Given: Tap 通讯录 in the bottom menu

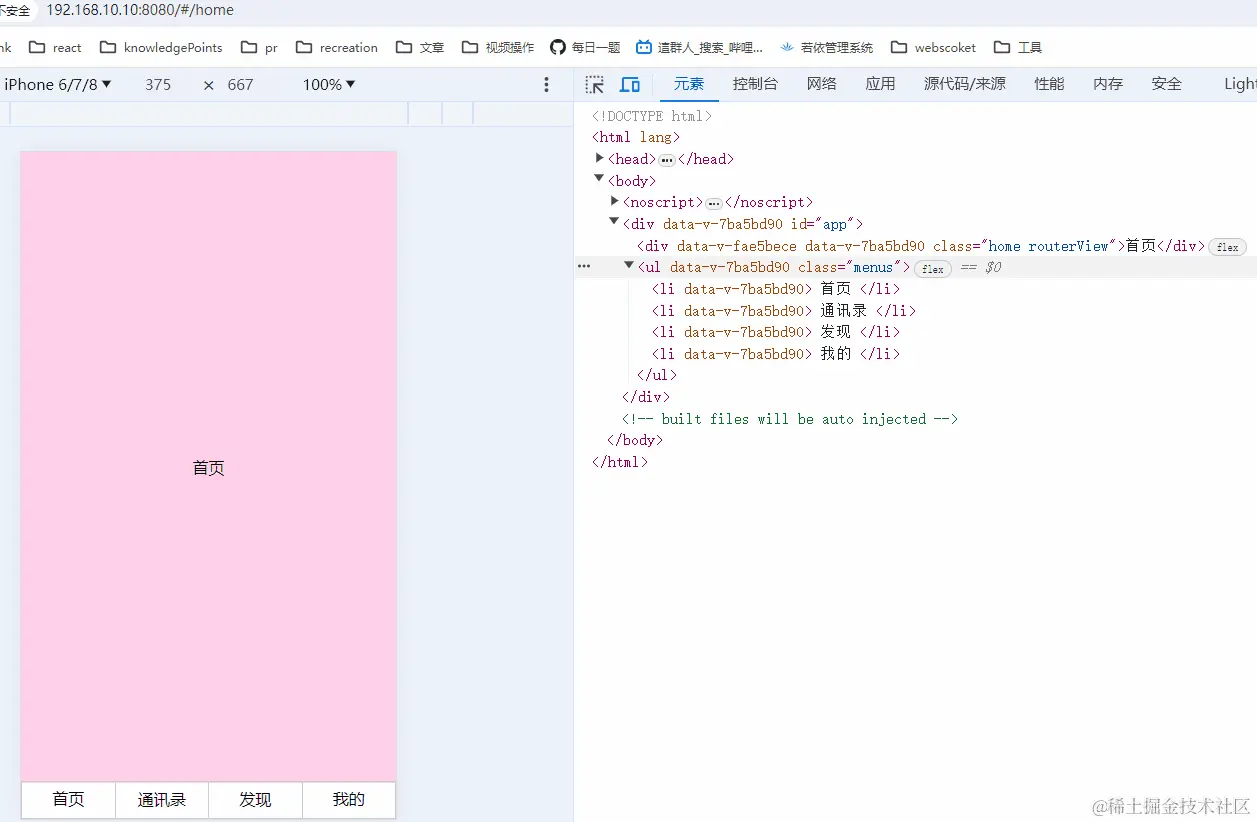Looking at the screenshot, I should click(x=162, y=800).
